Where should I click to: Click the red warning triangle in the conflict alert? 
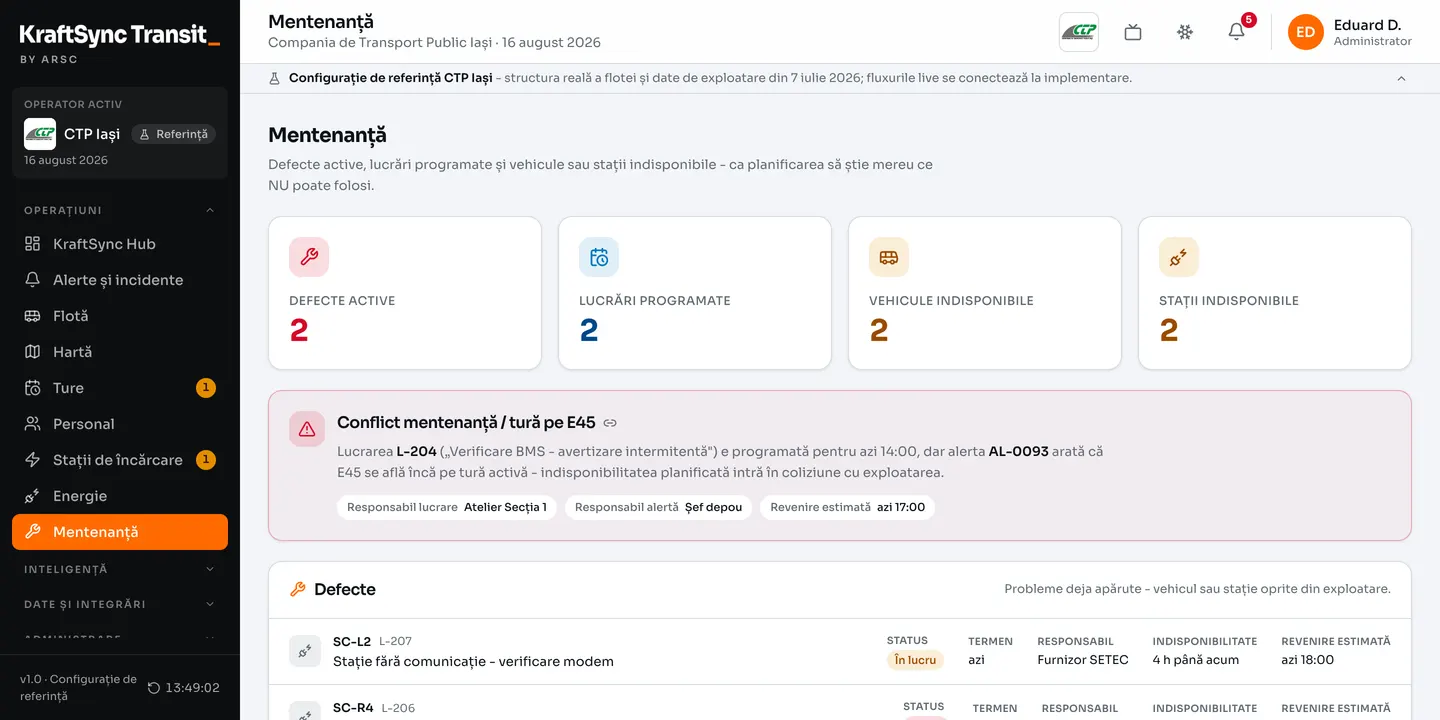click(x=307, y=429)
